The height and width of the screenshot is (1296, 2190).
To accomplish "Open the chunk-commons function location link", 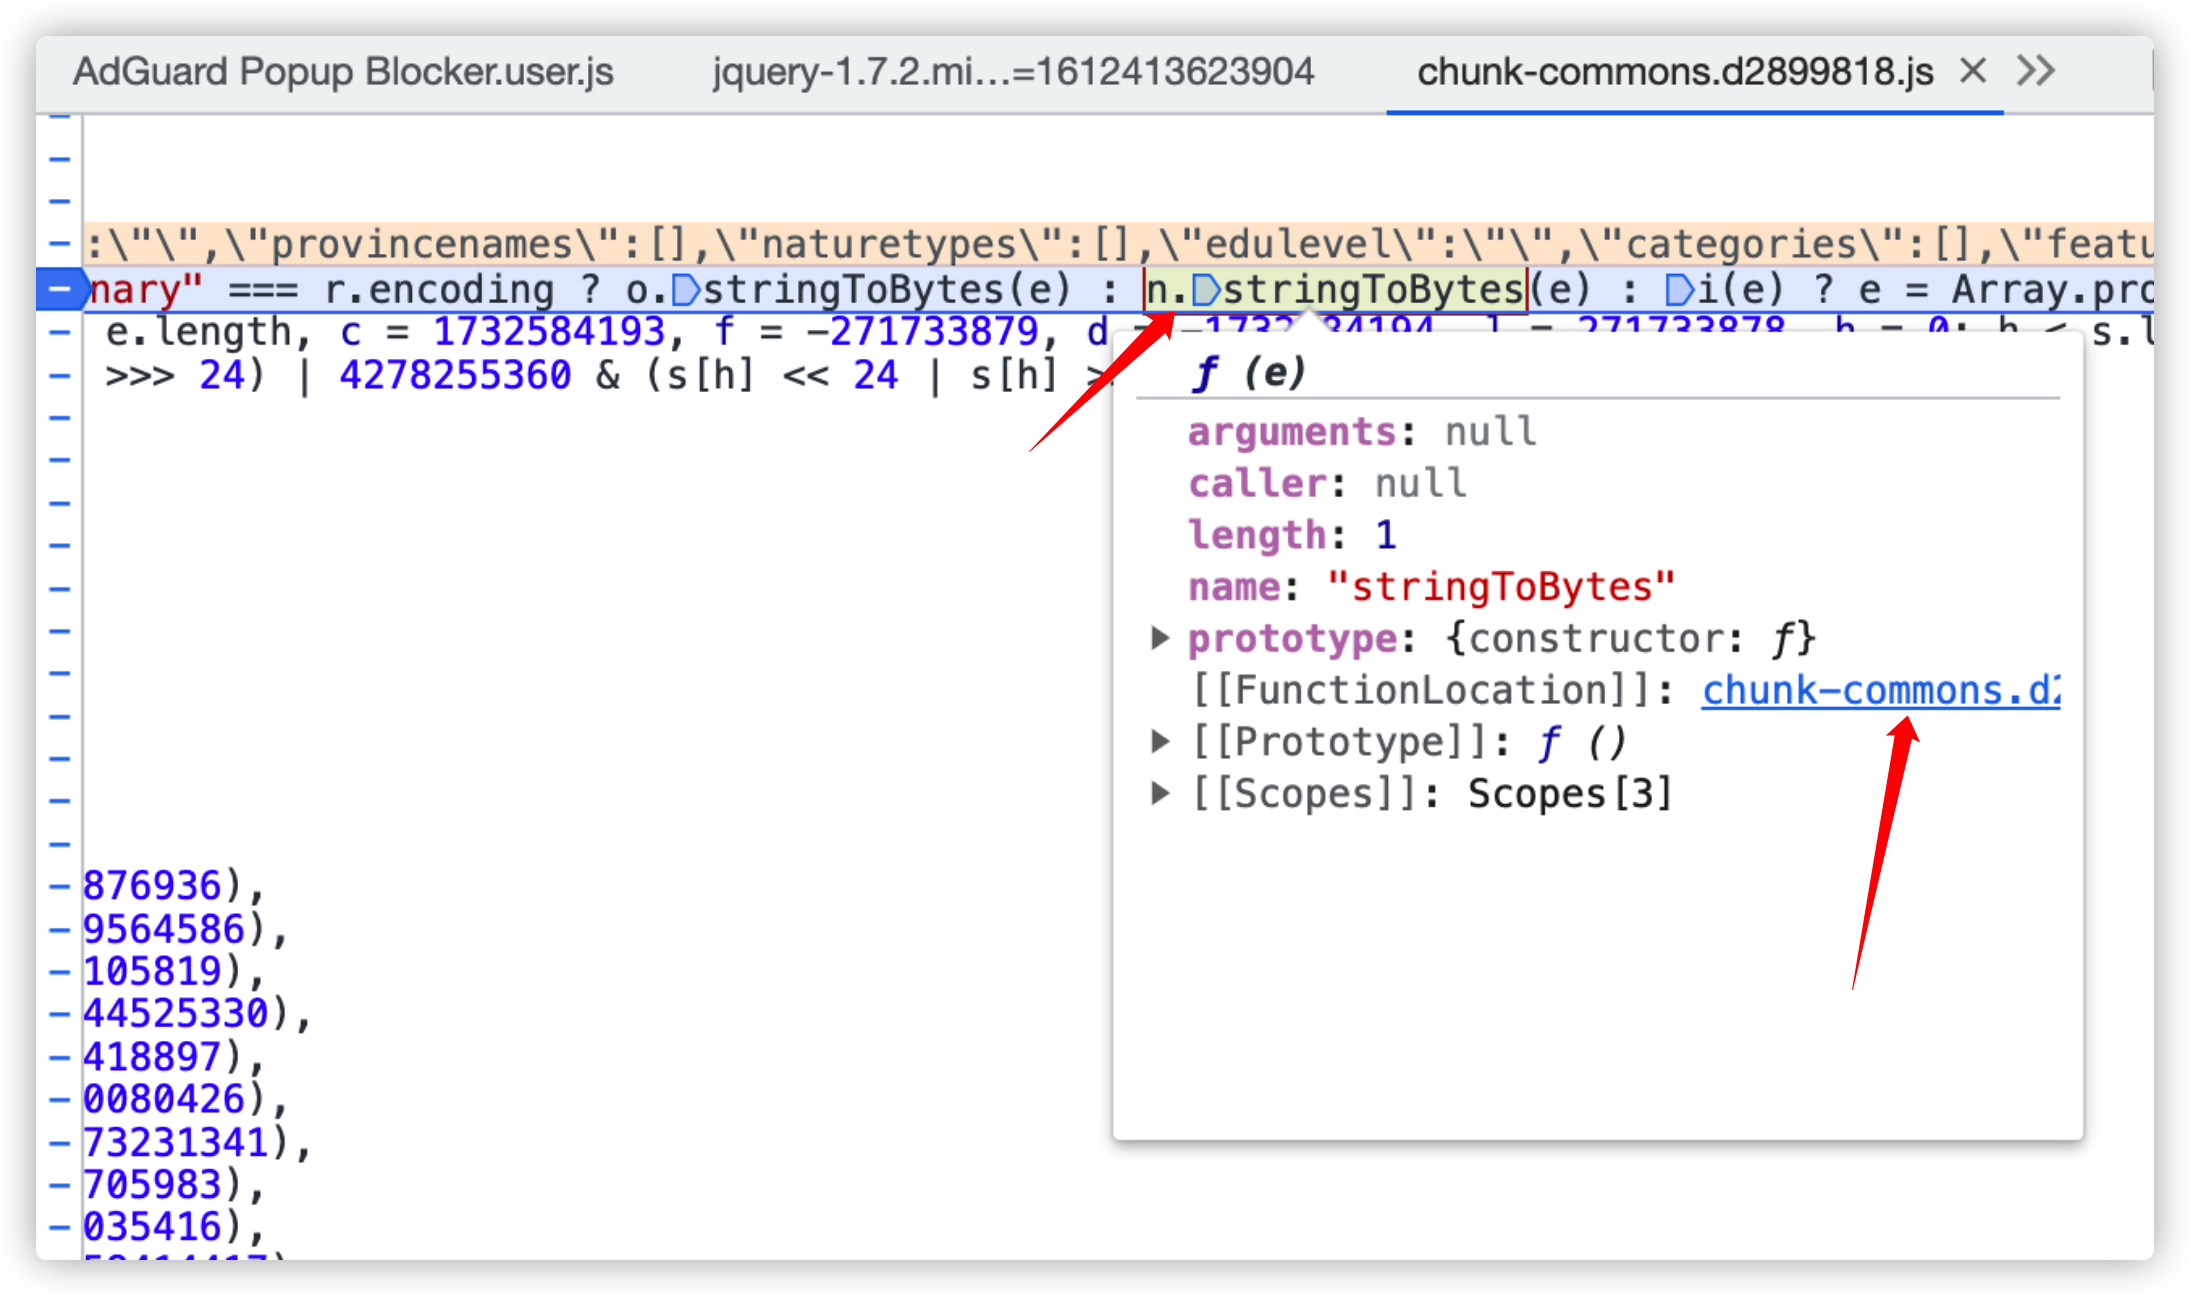I will pos(1881,690).
